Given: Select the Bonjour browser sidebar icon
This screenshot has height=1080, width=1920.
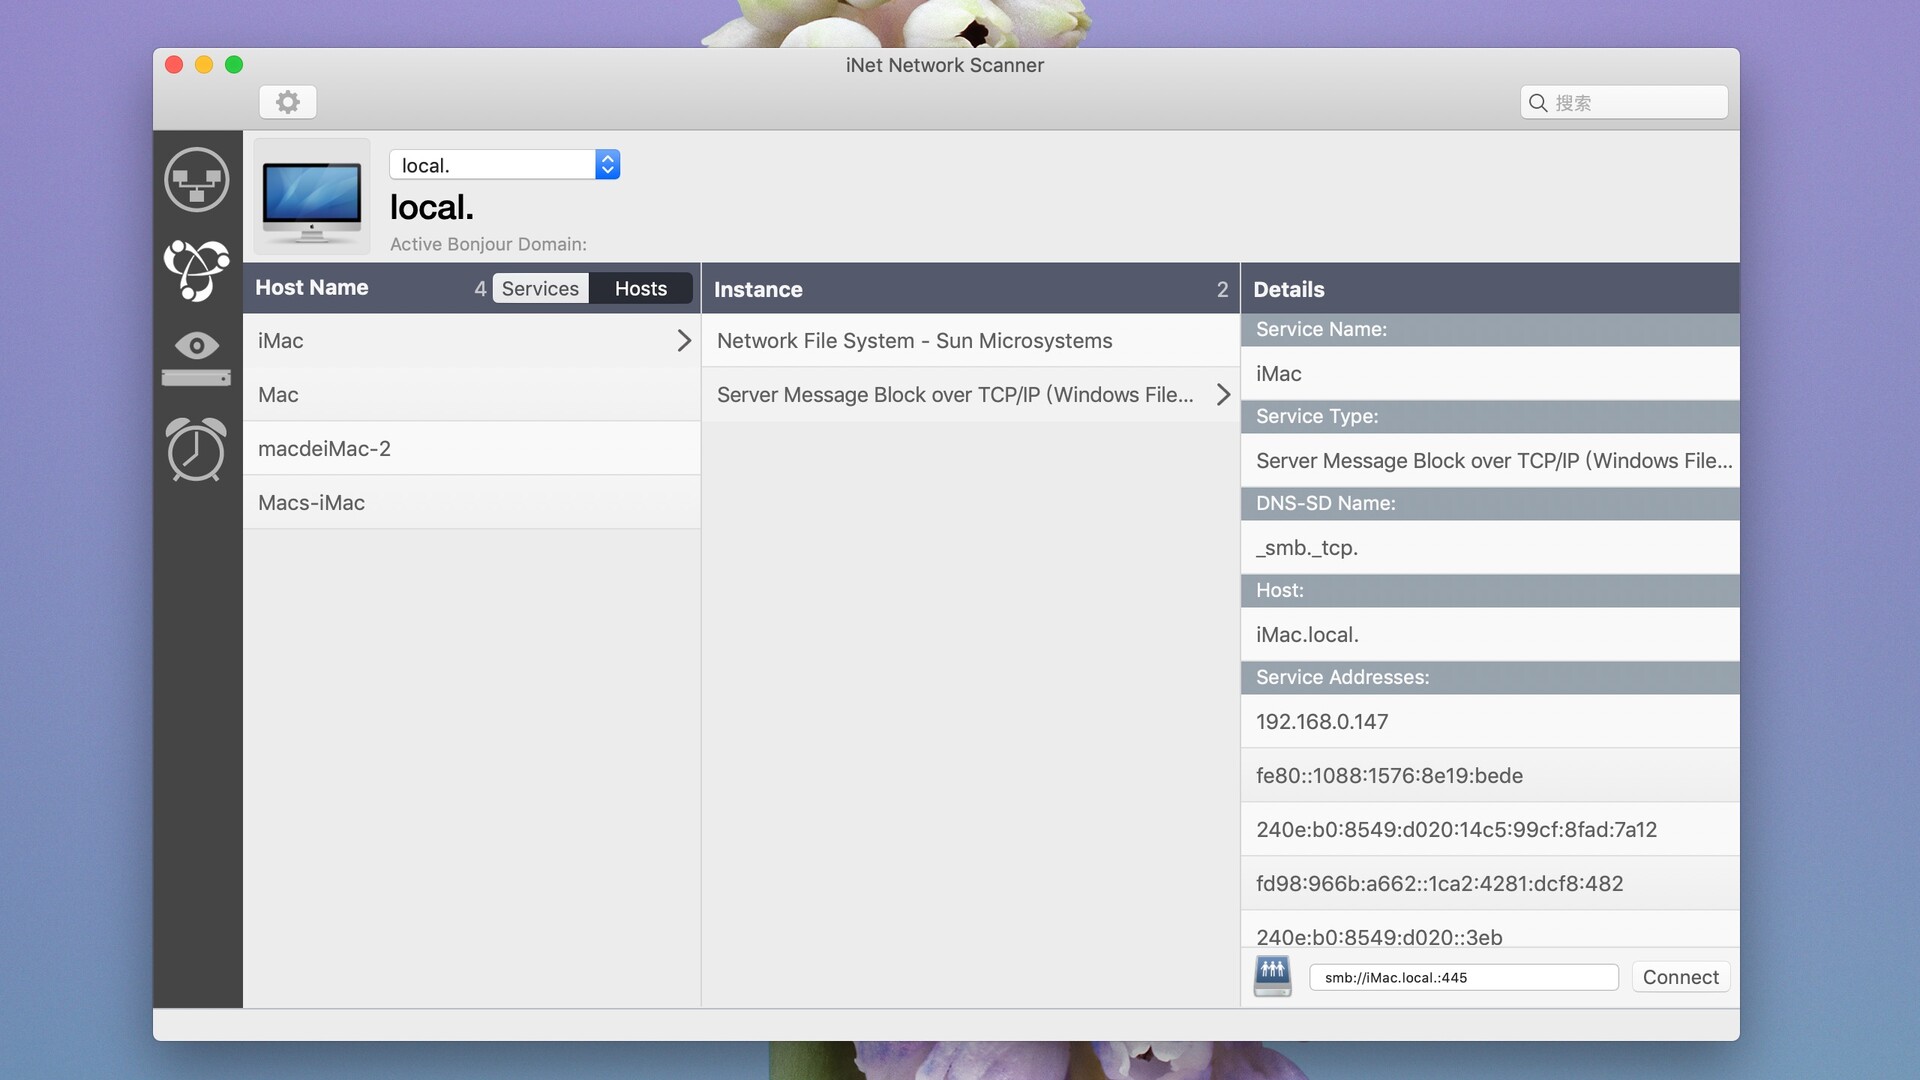Looking at the screenshot, I should click(196, 269).
